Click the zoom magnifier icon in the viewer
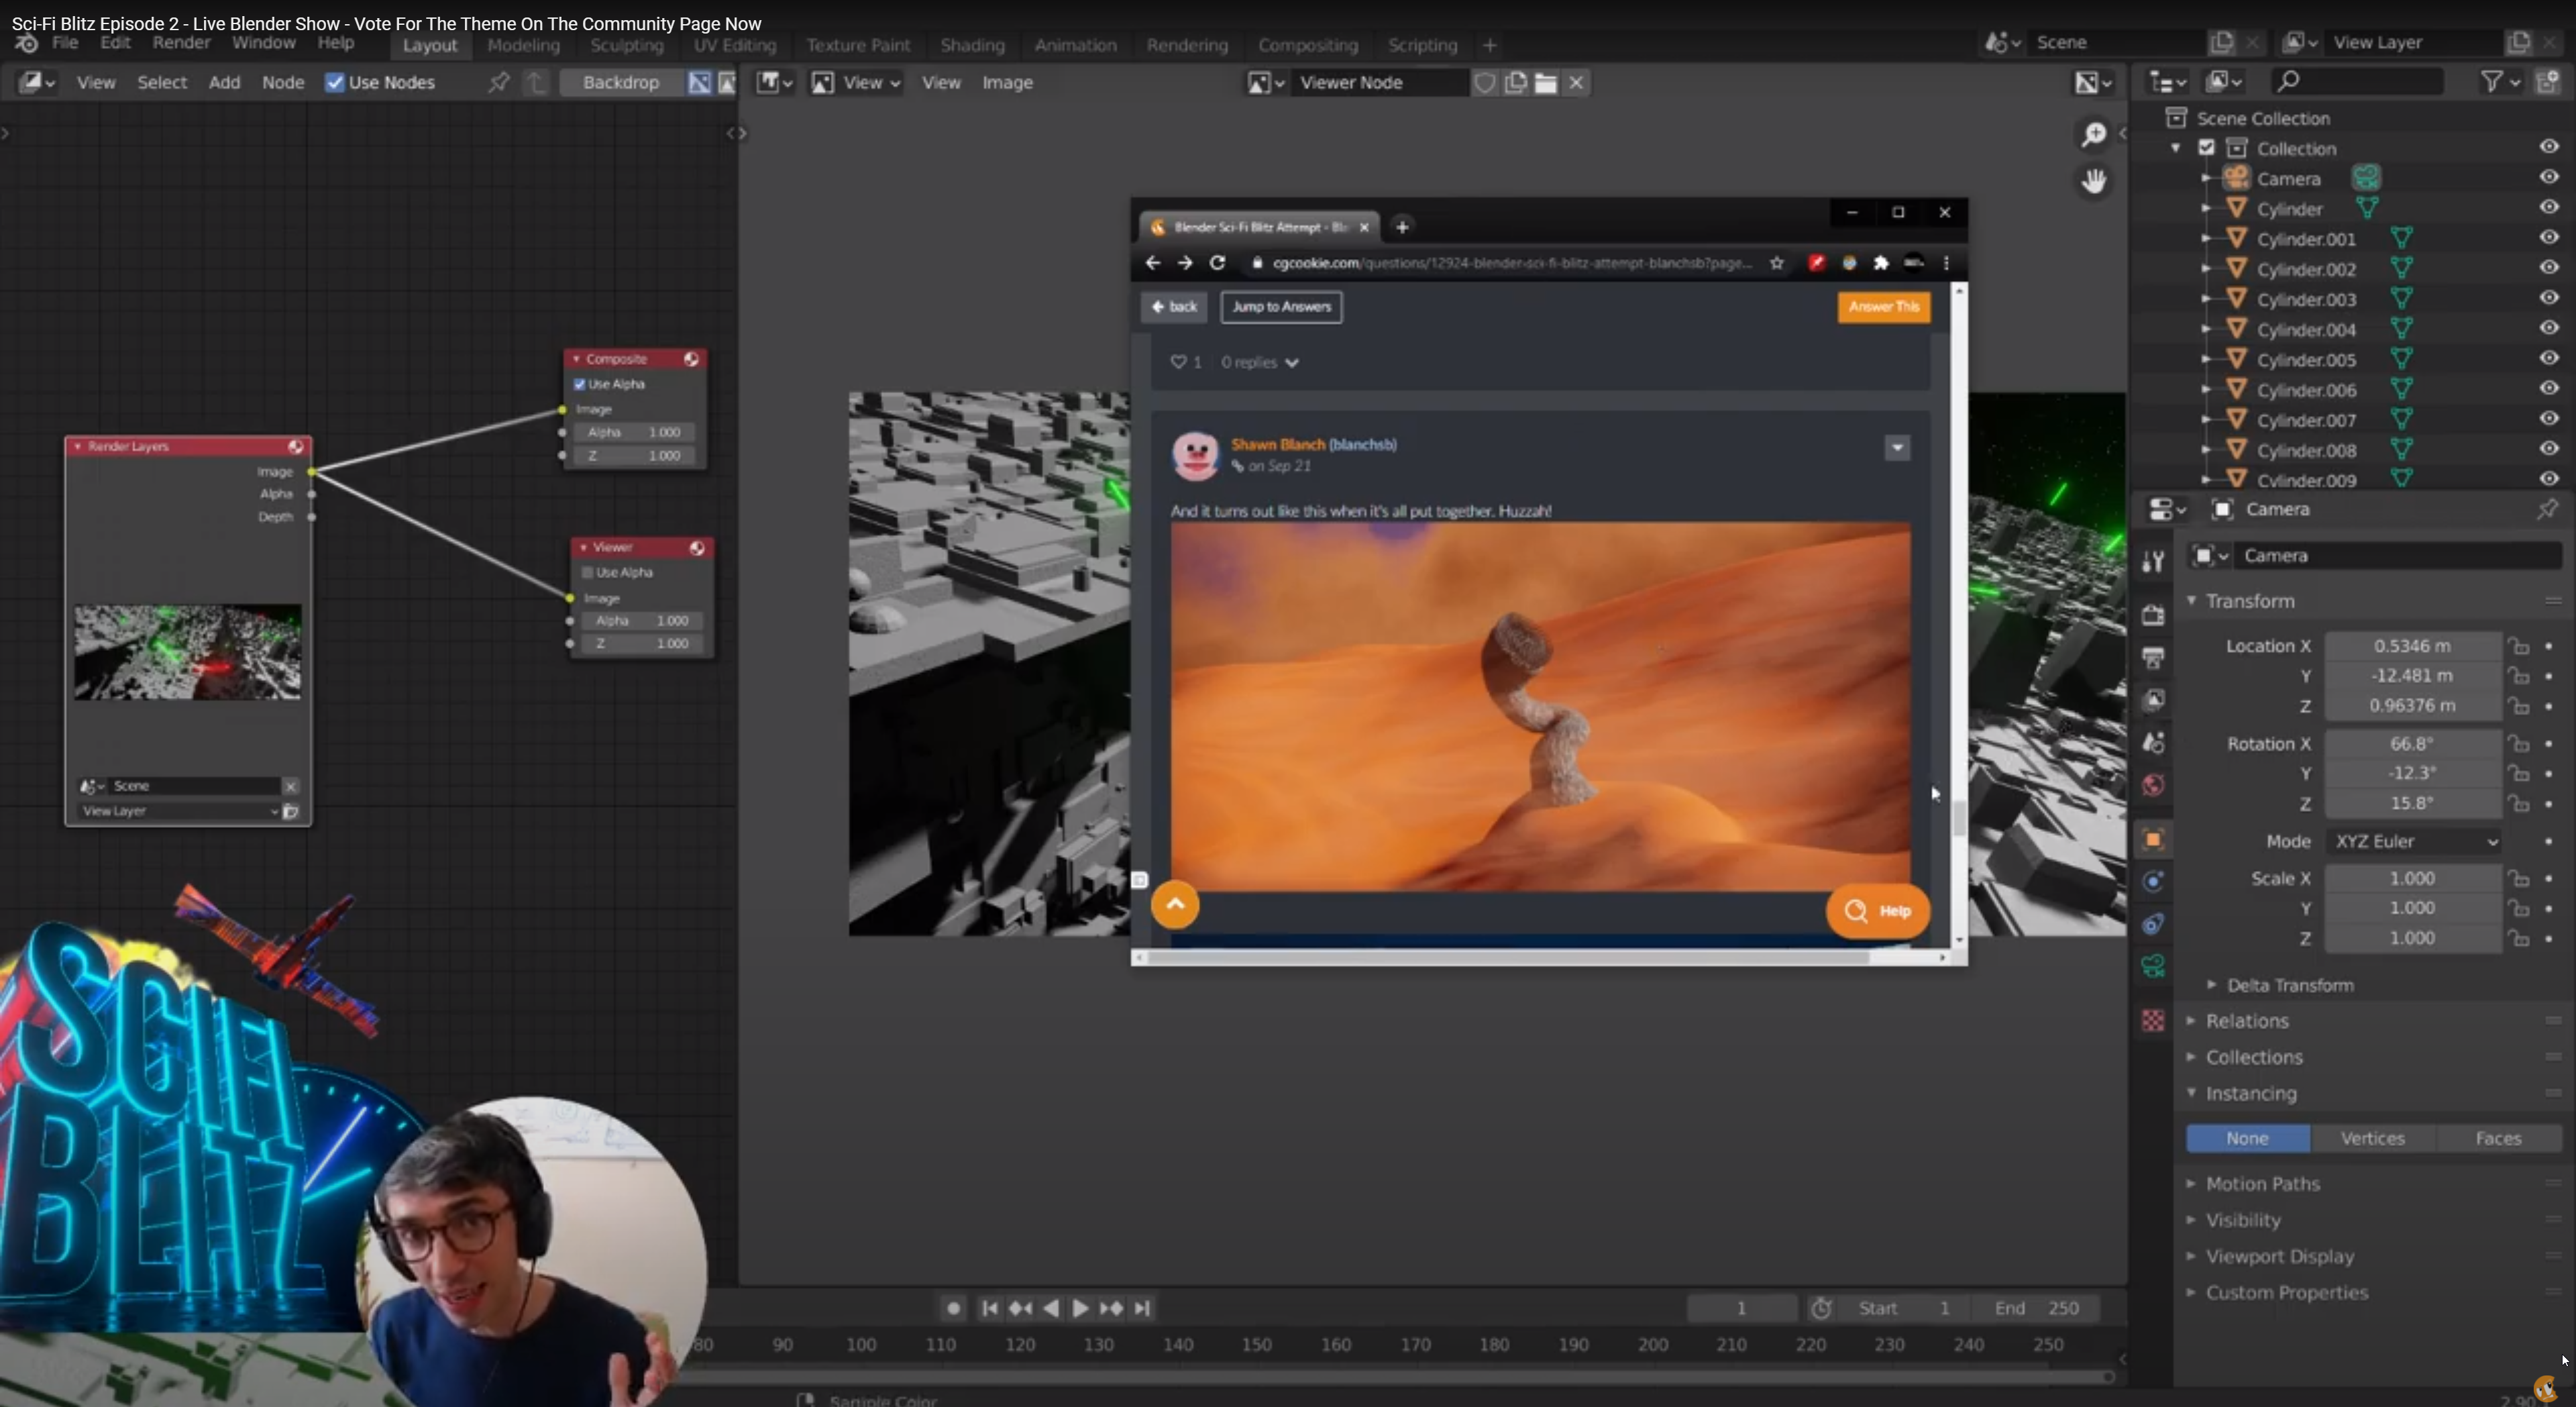 [2093, 134]
